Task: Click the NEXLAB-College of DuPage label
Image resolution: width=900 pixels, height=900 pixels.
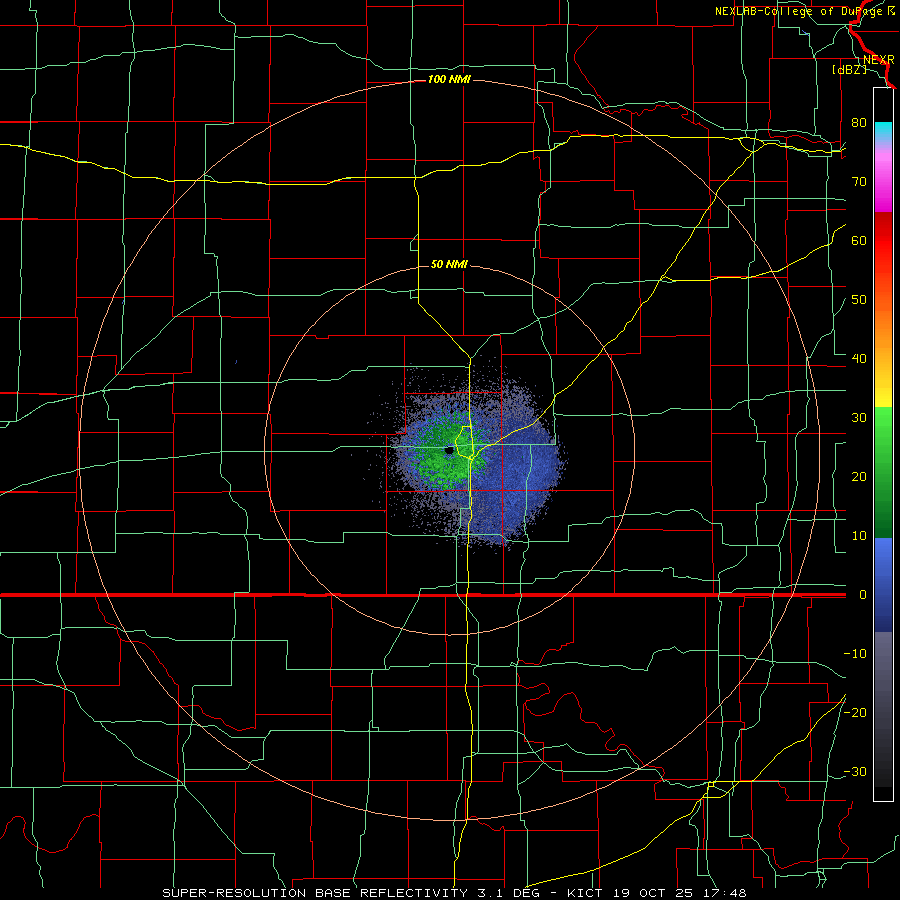Action: tap(798, 11)
